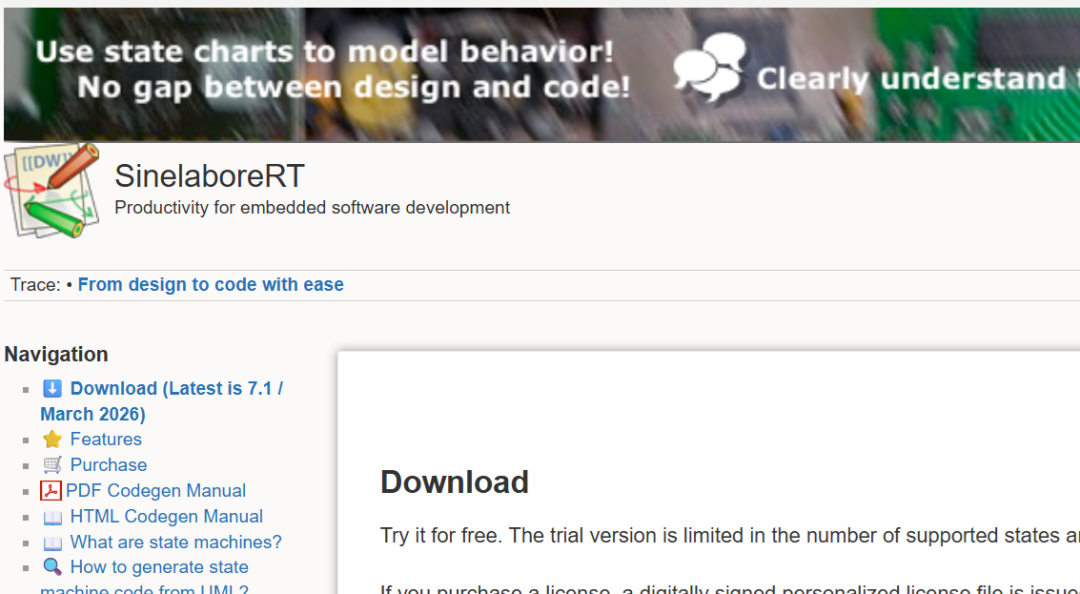Open the HTML Codegen Manual link

pos(166,516)
